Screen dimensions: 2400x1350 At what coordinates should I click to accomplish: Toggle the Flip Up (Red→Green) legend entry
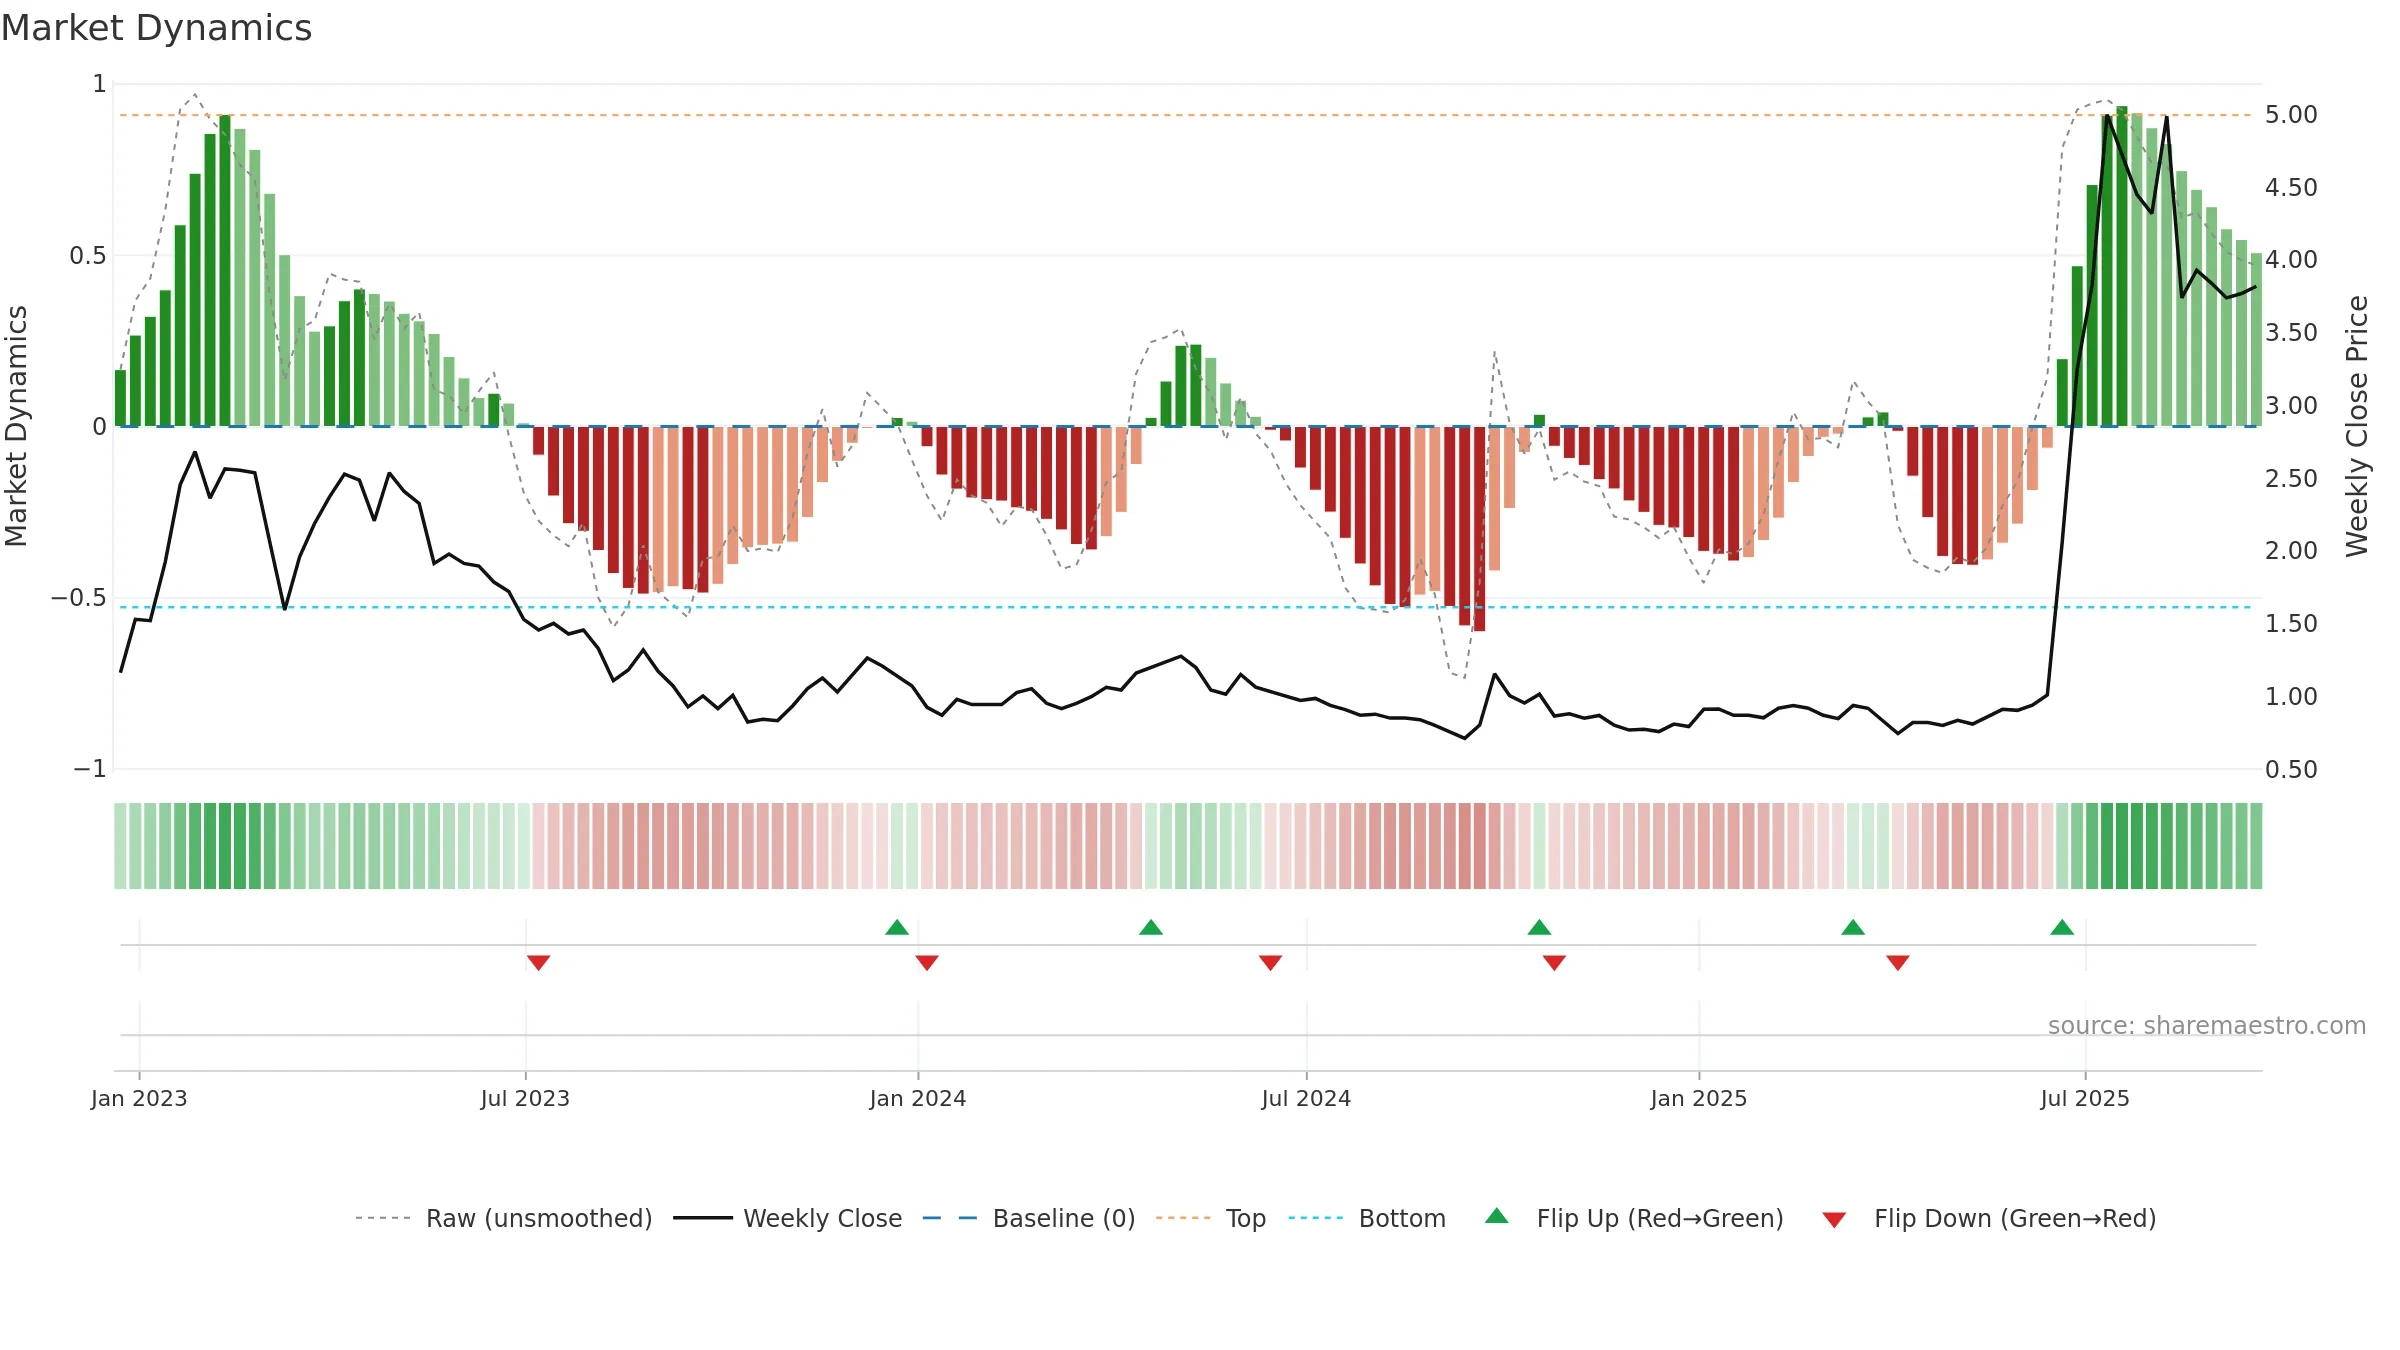tap(1634, 1218)
